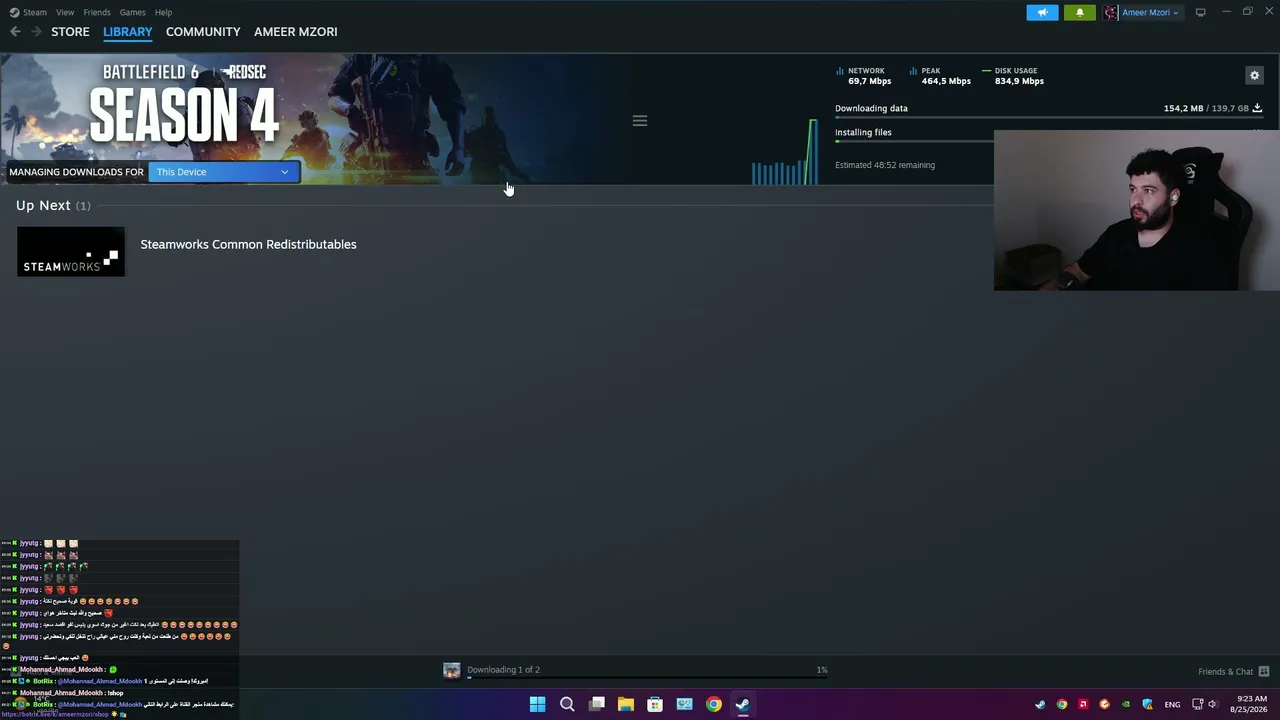This screenshot has width=1280, height=720.
Task: Click the game thumbnail in the bottom download bar
Action: point(452,670)
